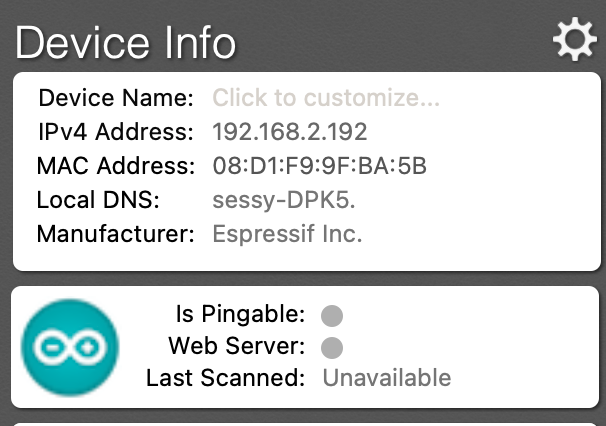The width and height of the screenshot is (606, 426).
Task: Click the Device Name label
Action: [x=116, y=97]
